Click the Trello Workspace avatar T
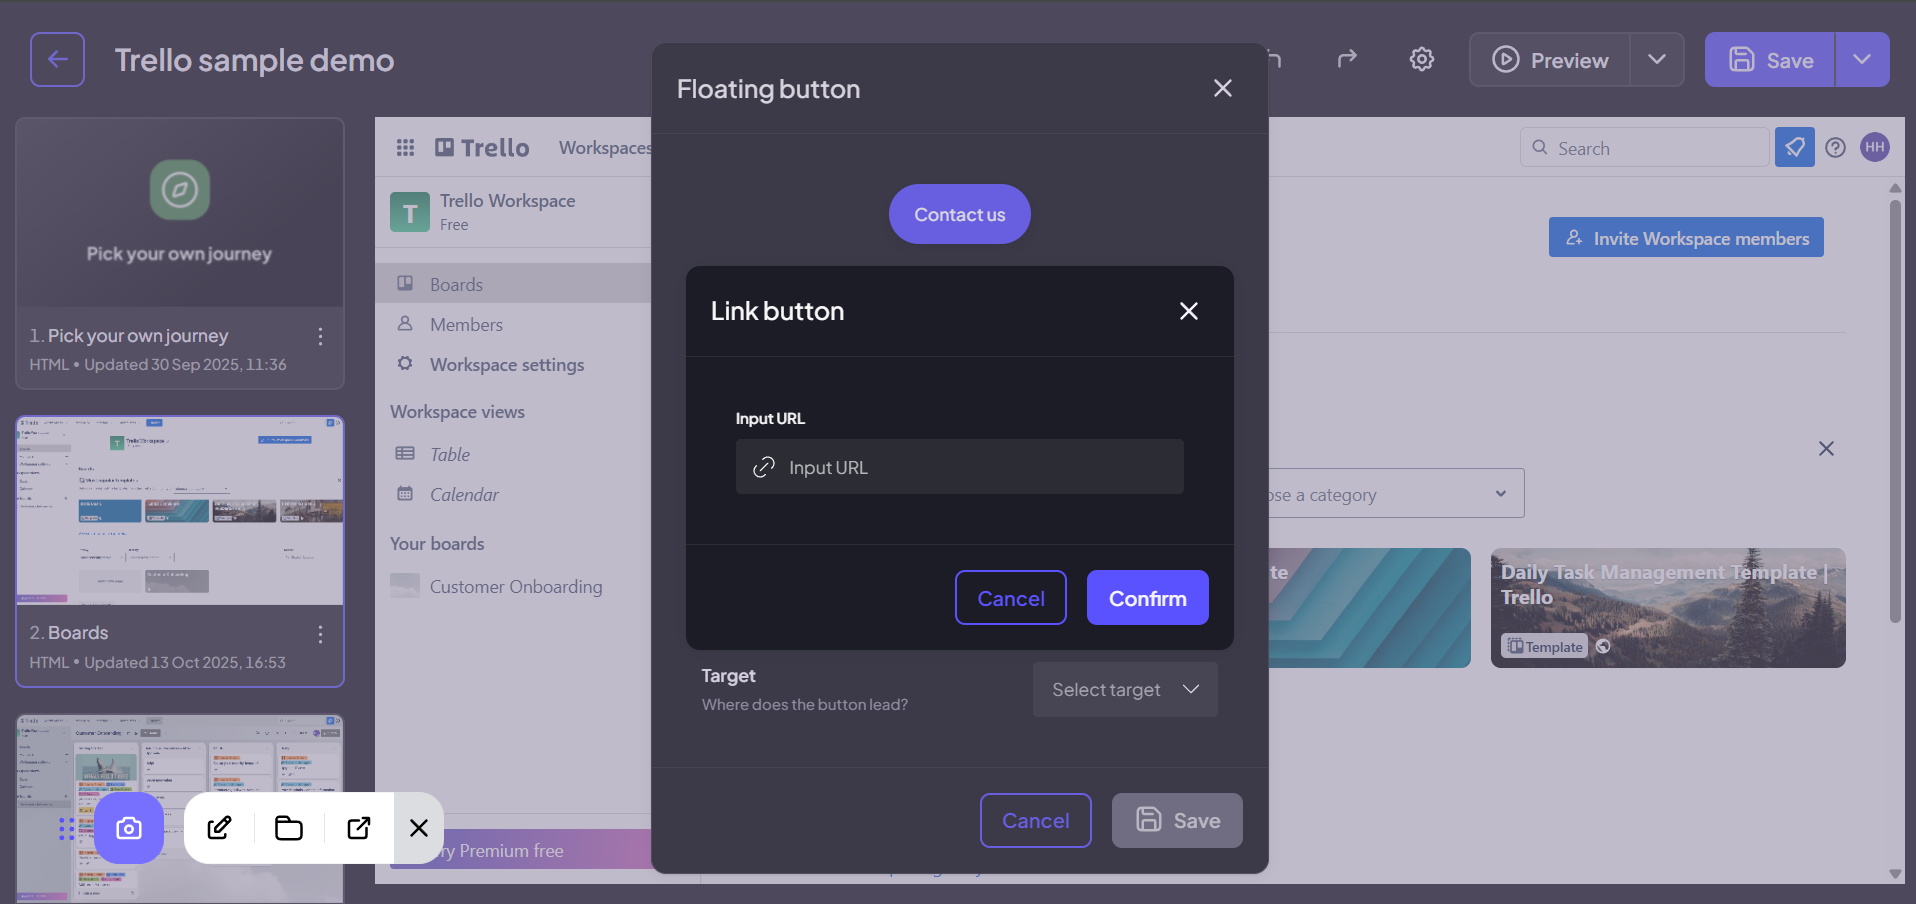 [x=409, y=212]
